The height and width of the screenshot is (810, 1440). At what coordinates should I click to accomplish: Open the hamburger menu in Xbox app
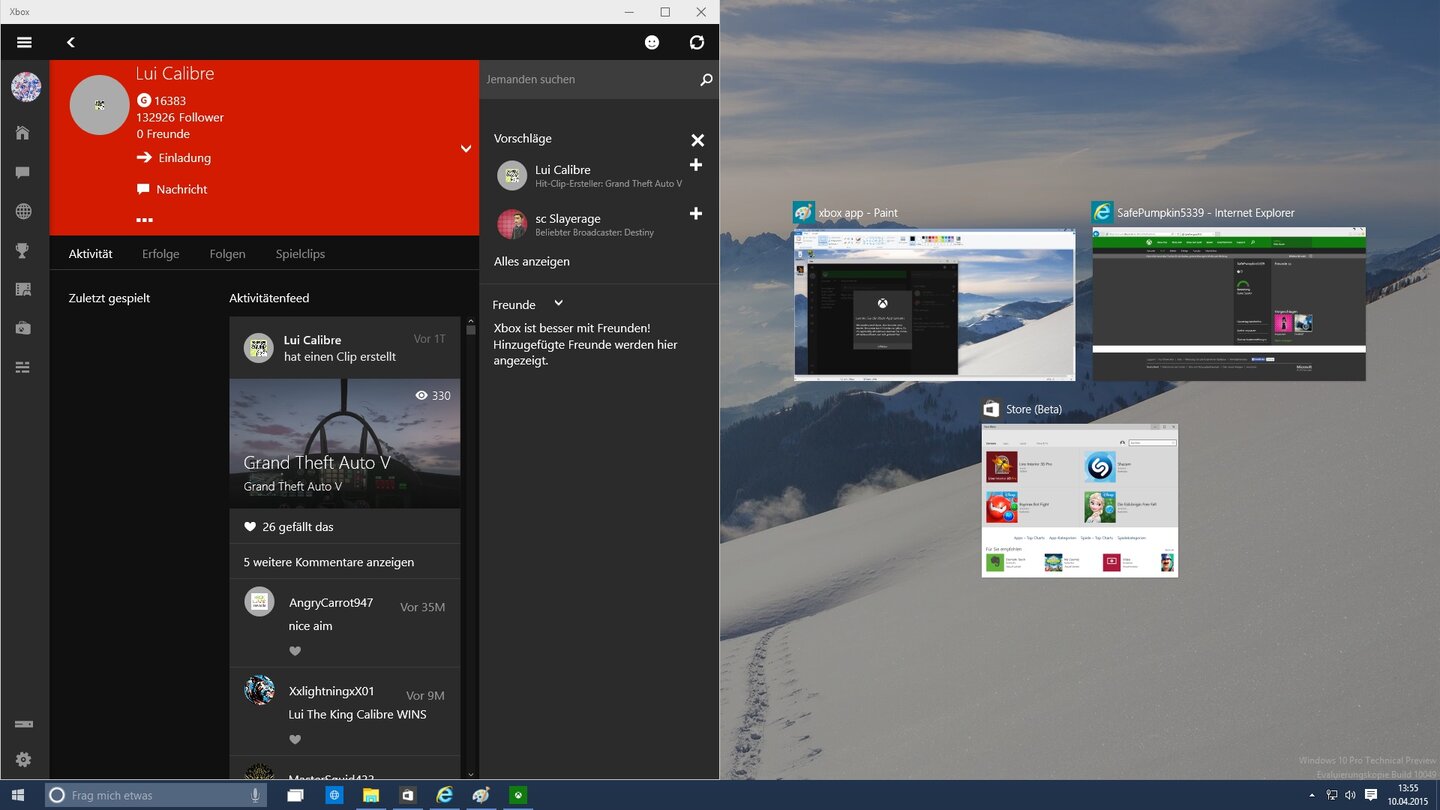pyautogui.click(x=24, y=42)
